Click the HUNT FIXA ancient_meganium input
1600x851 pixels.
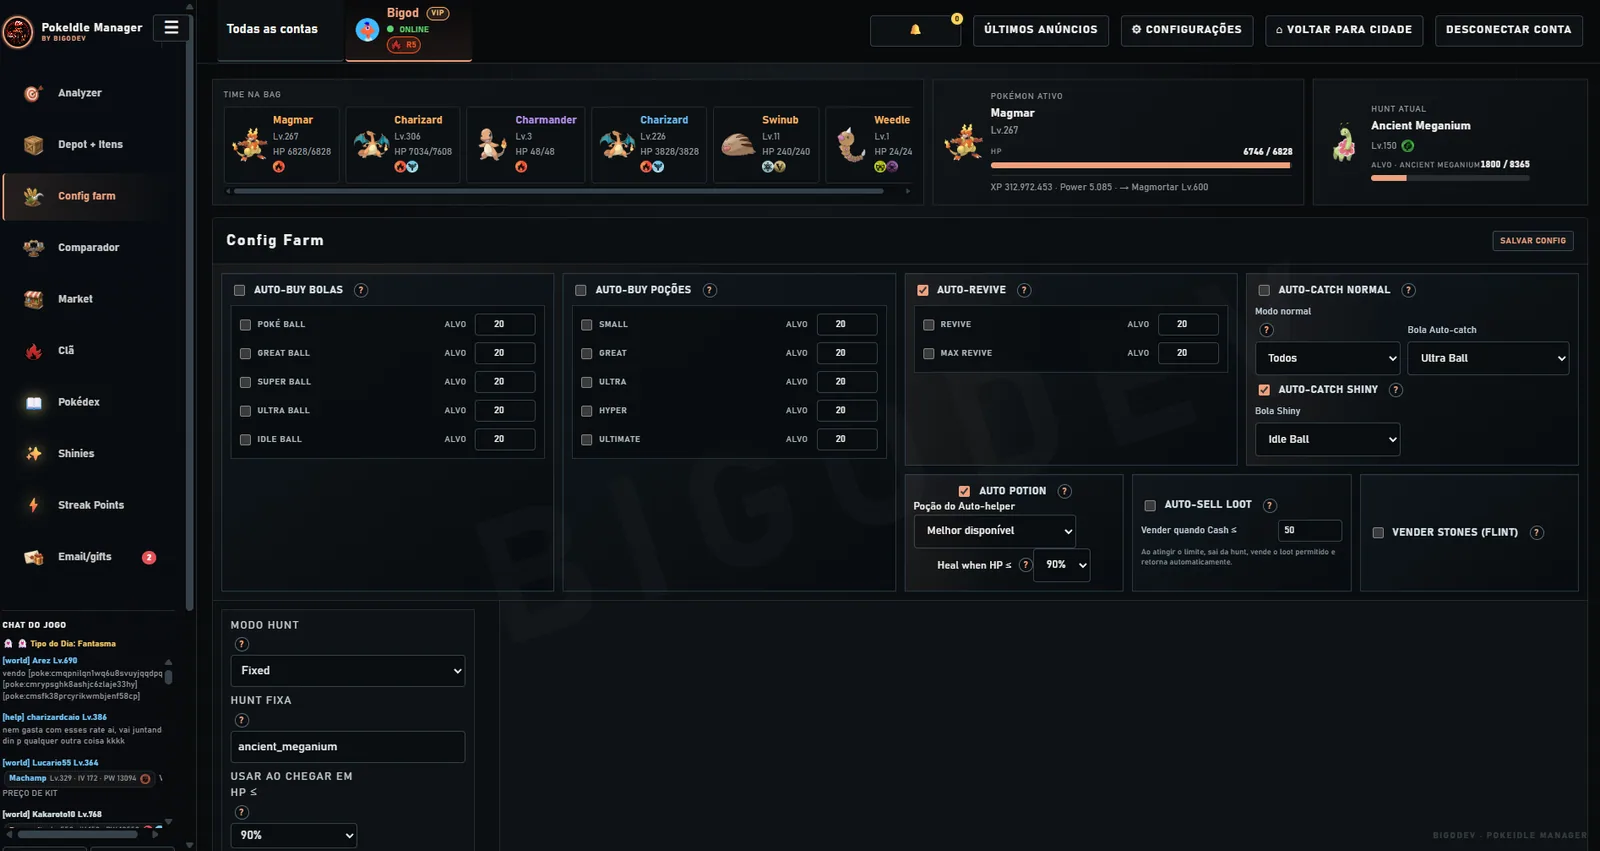click(348, 747)
